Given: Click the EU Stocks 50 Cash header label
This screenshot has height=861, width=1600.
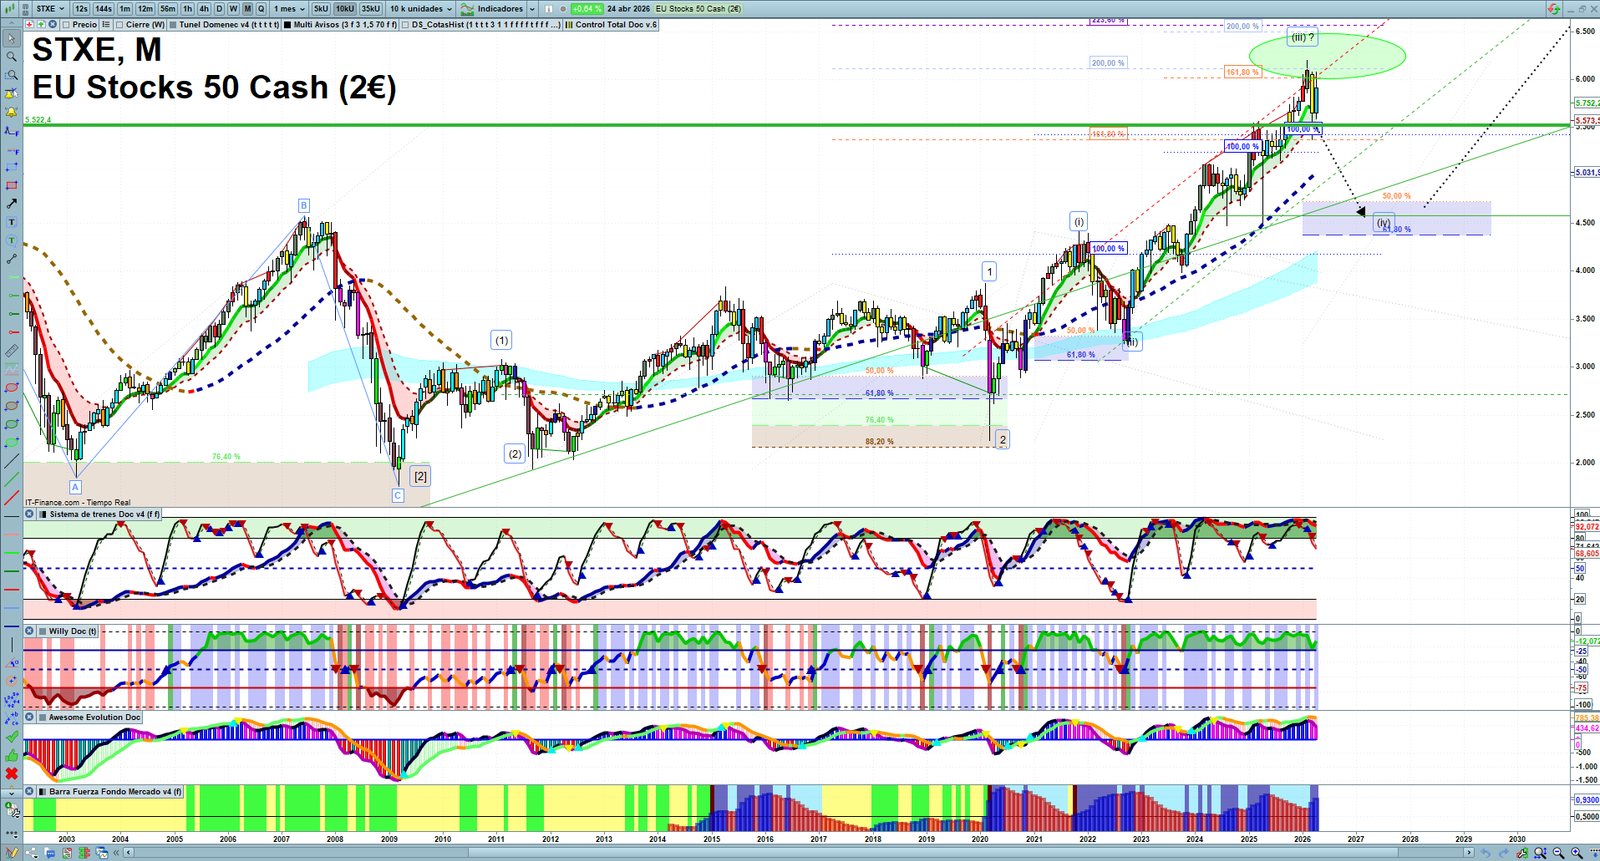Looking at the screenshot, I should pos(698,9).
